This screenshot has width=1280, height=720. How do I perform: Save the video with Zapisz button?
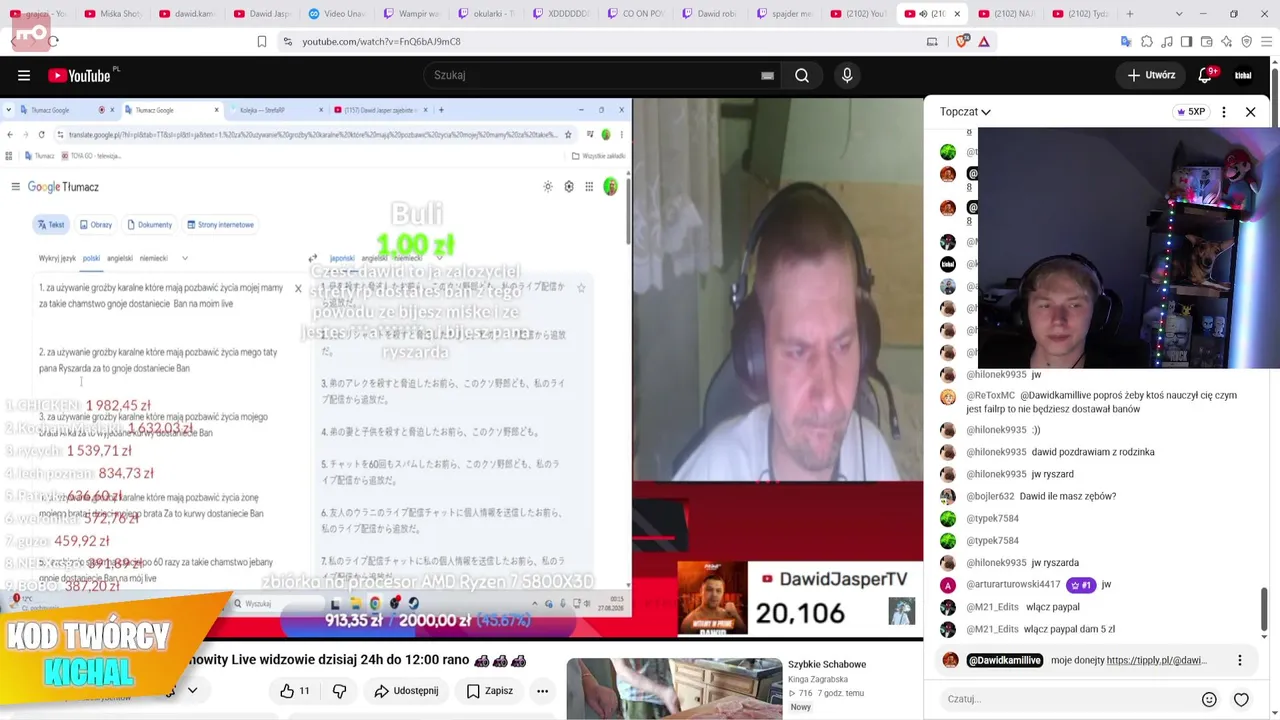click(489, 691)
